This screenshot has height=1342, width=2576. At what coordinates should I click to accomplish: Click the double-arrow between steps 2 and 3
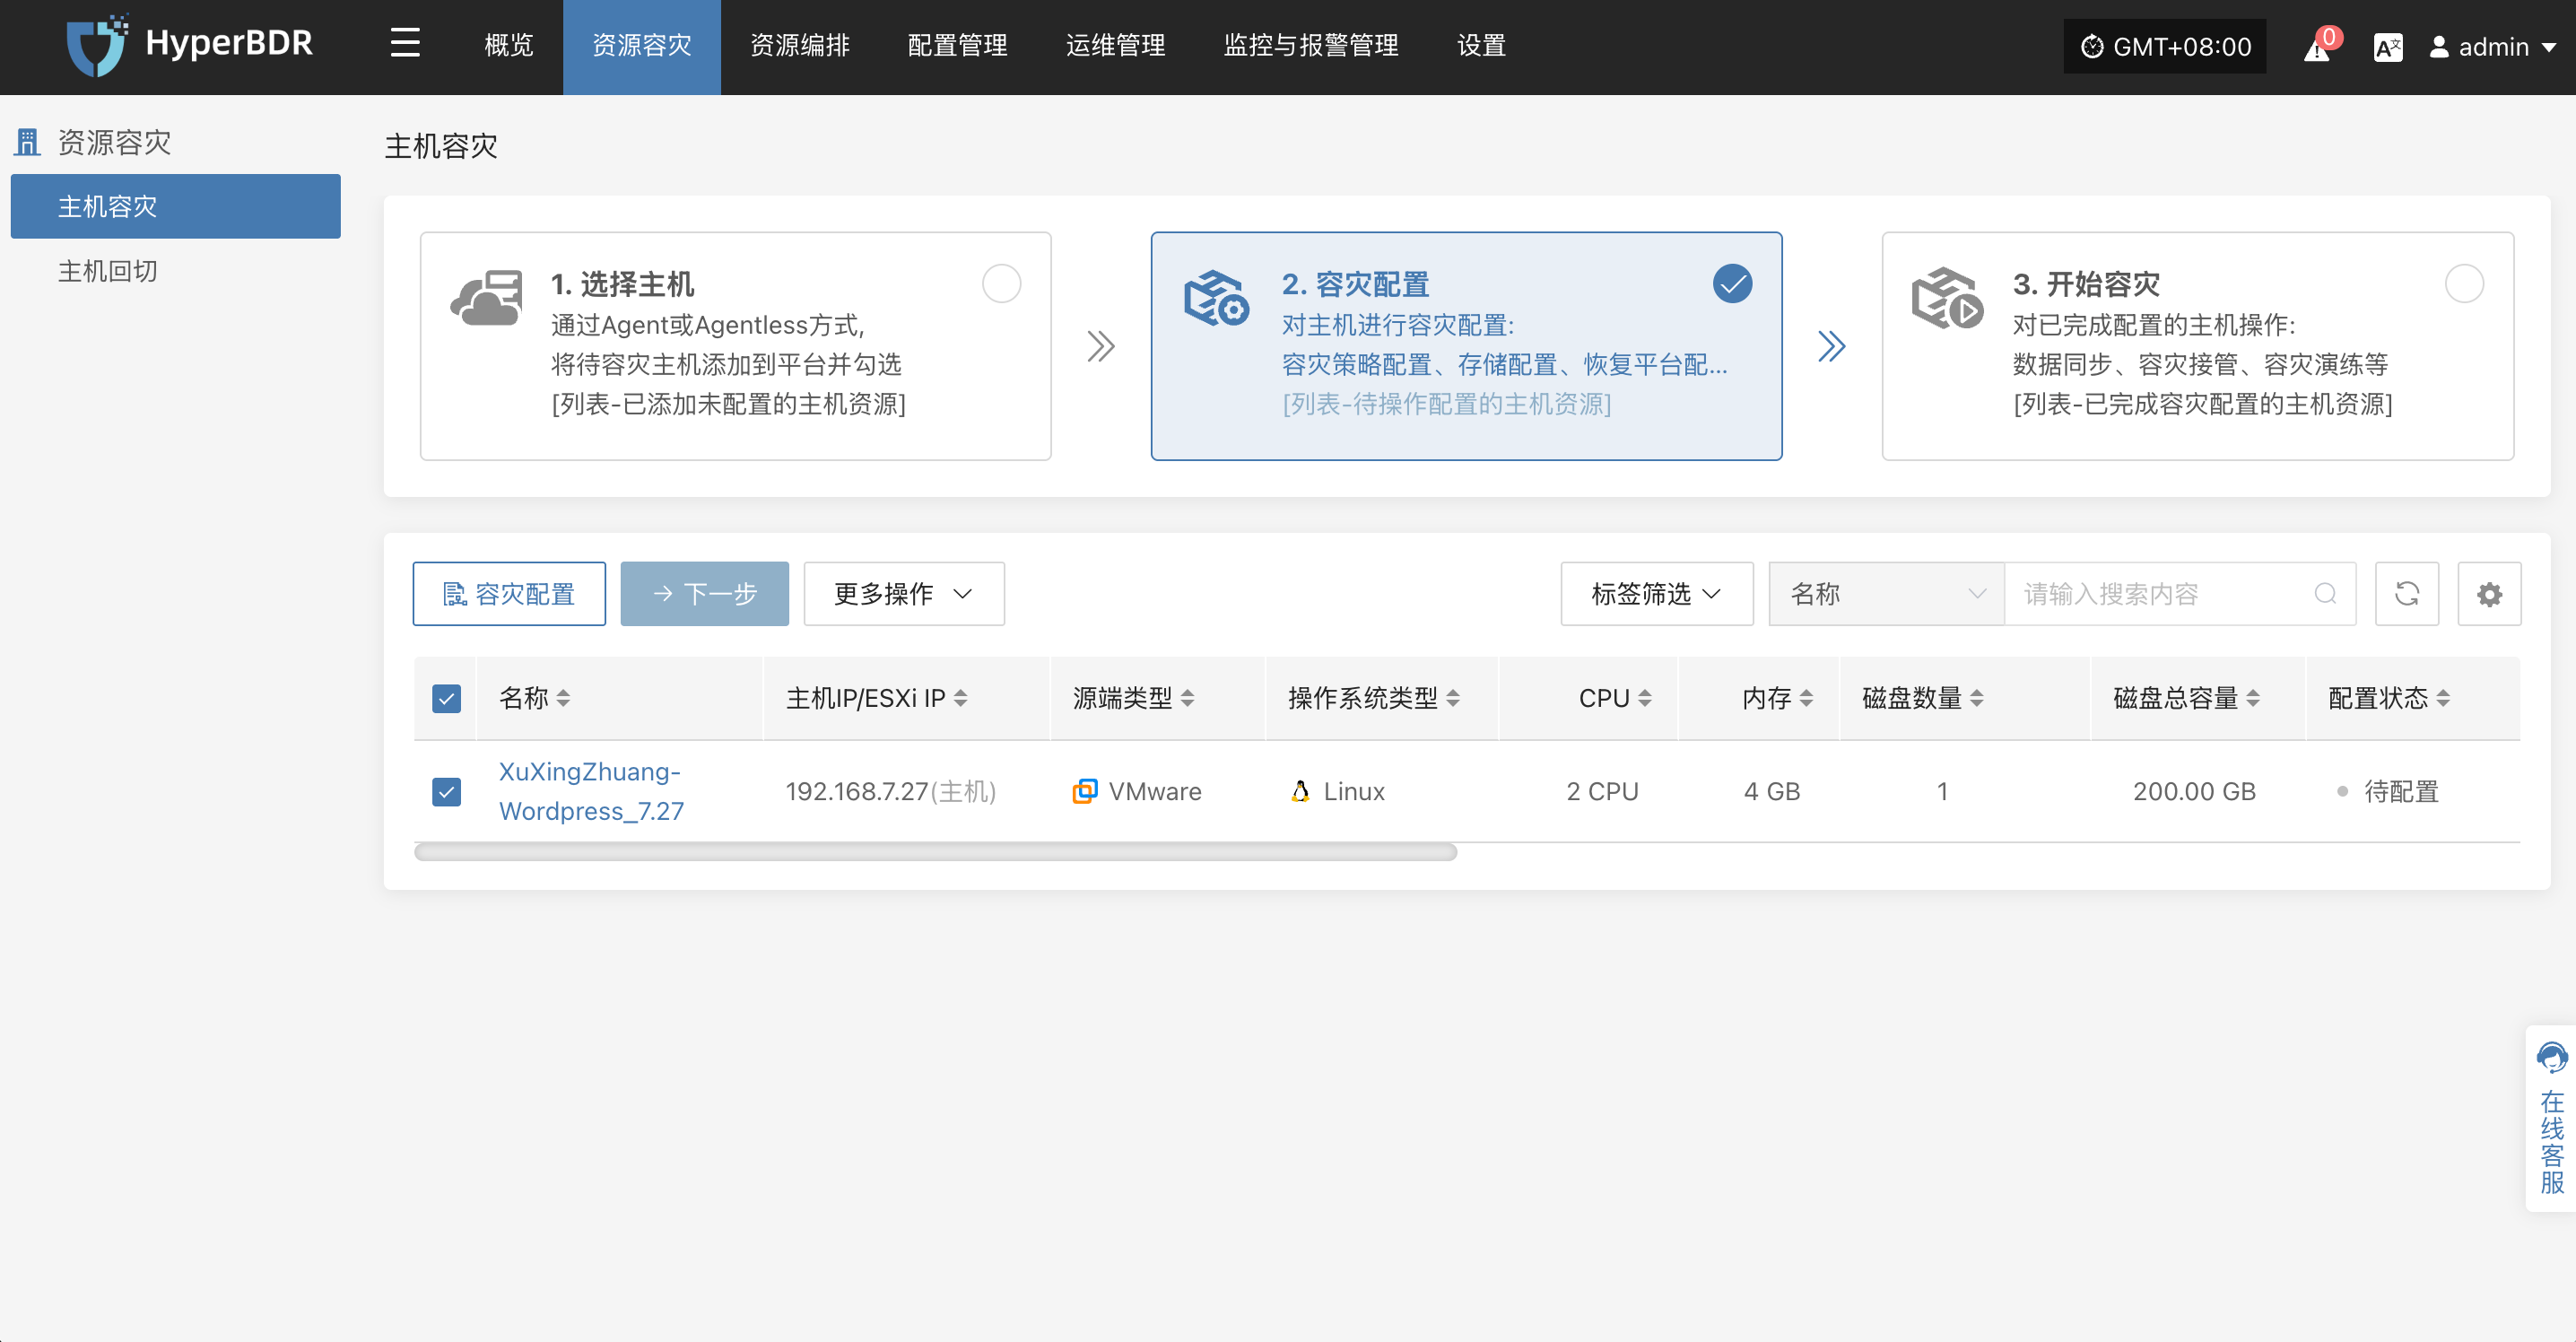[1831, 346]
